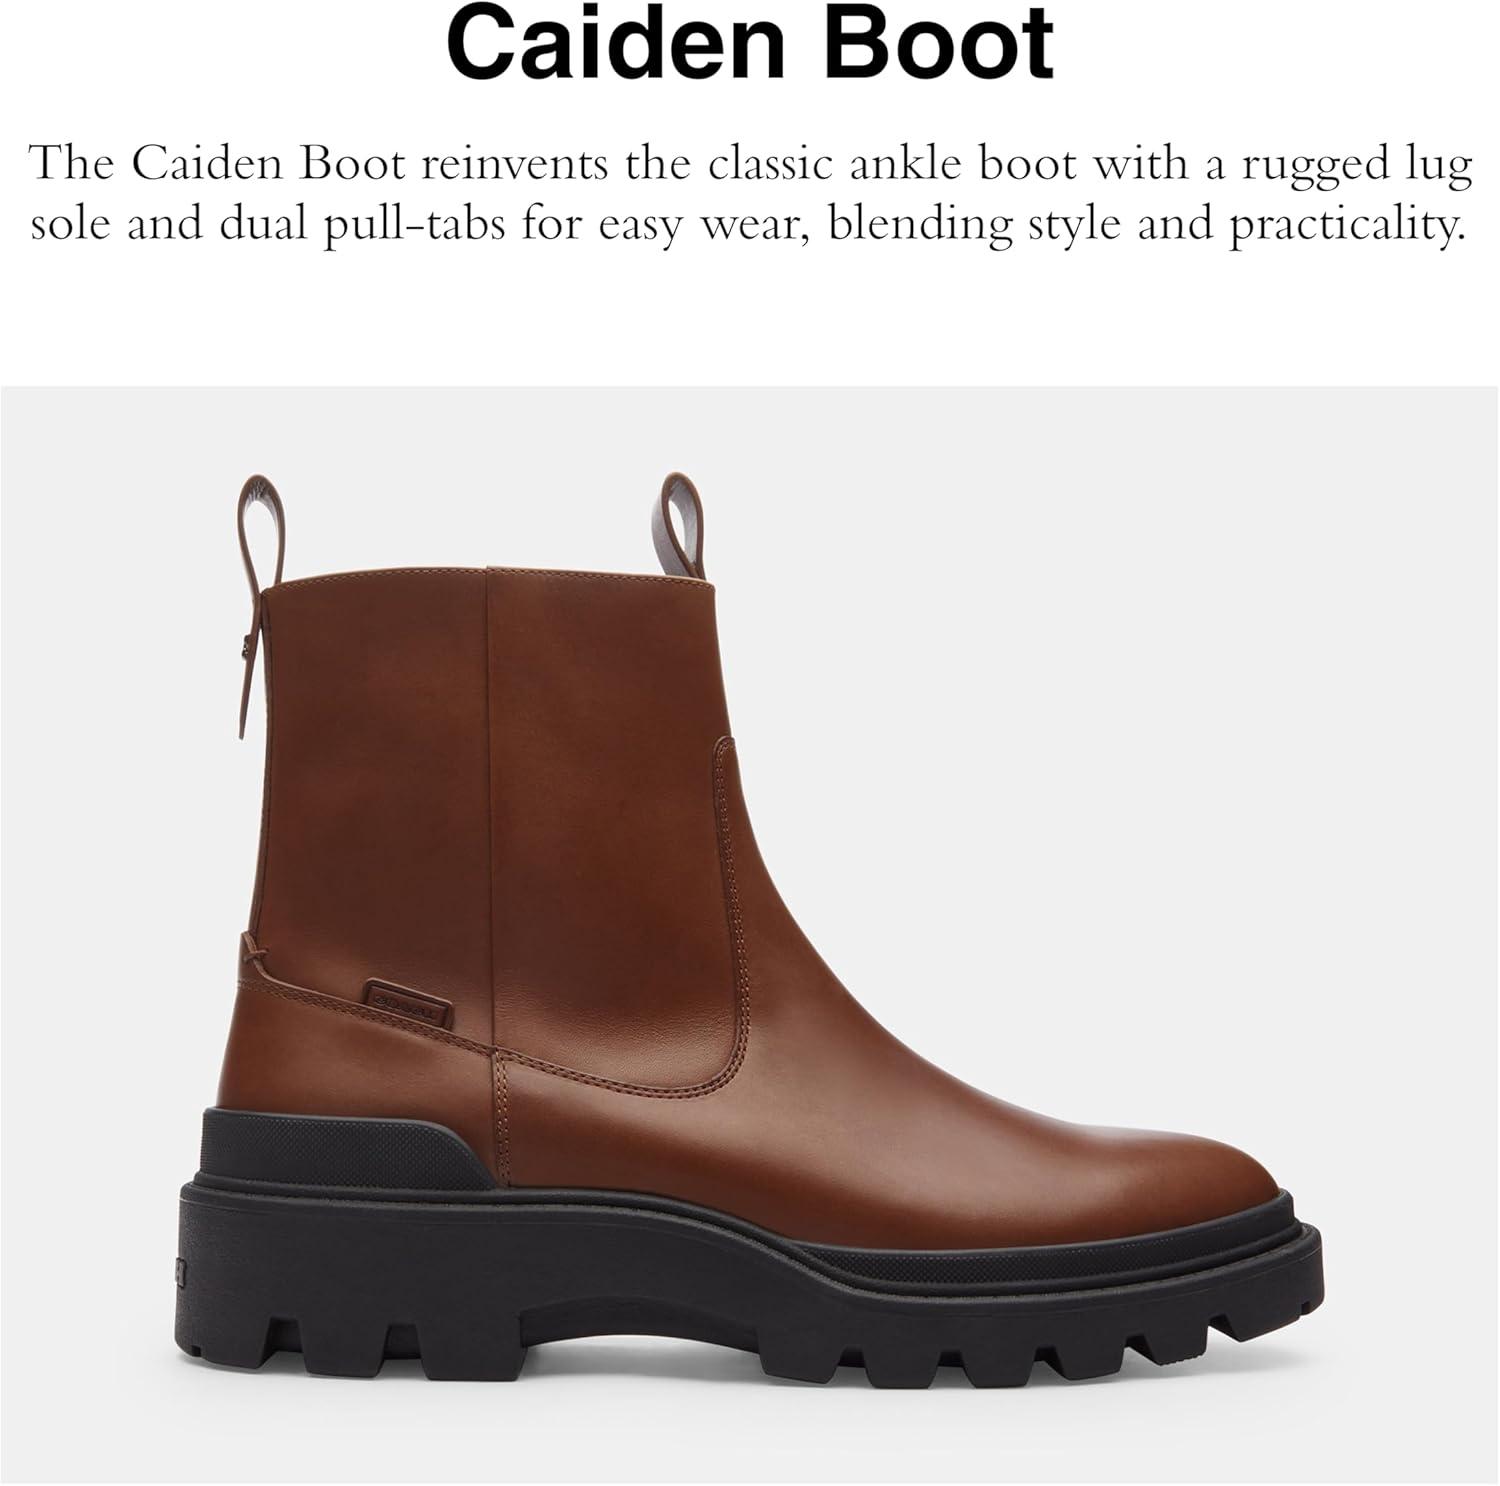Click the word "practicality" in description
This screenshot has height=1486, width=1500.
pyautogui.click(x=1339, y=223)
